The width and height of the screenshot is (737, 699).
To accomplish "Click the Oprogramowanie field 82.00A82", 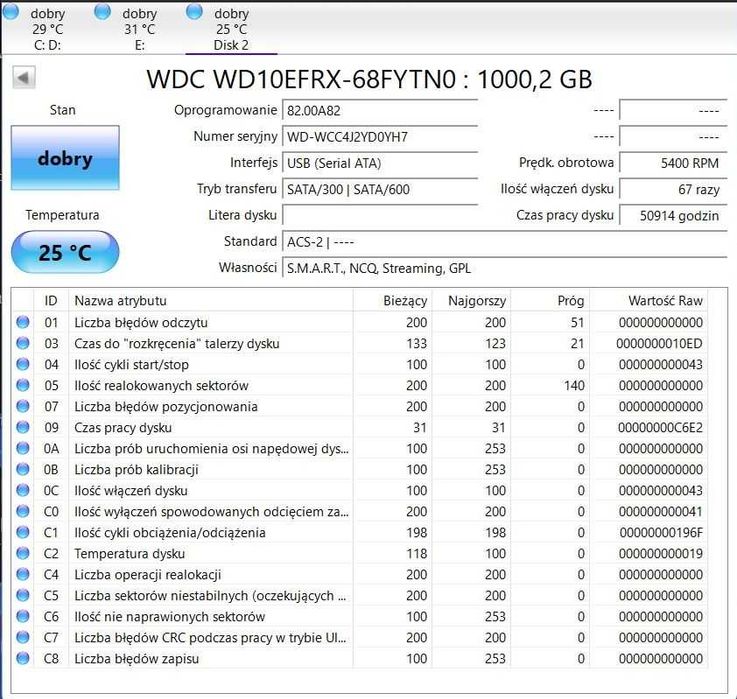I will coord(380,111).
